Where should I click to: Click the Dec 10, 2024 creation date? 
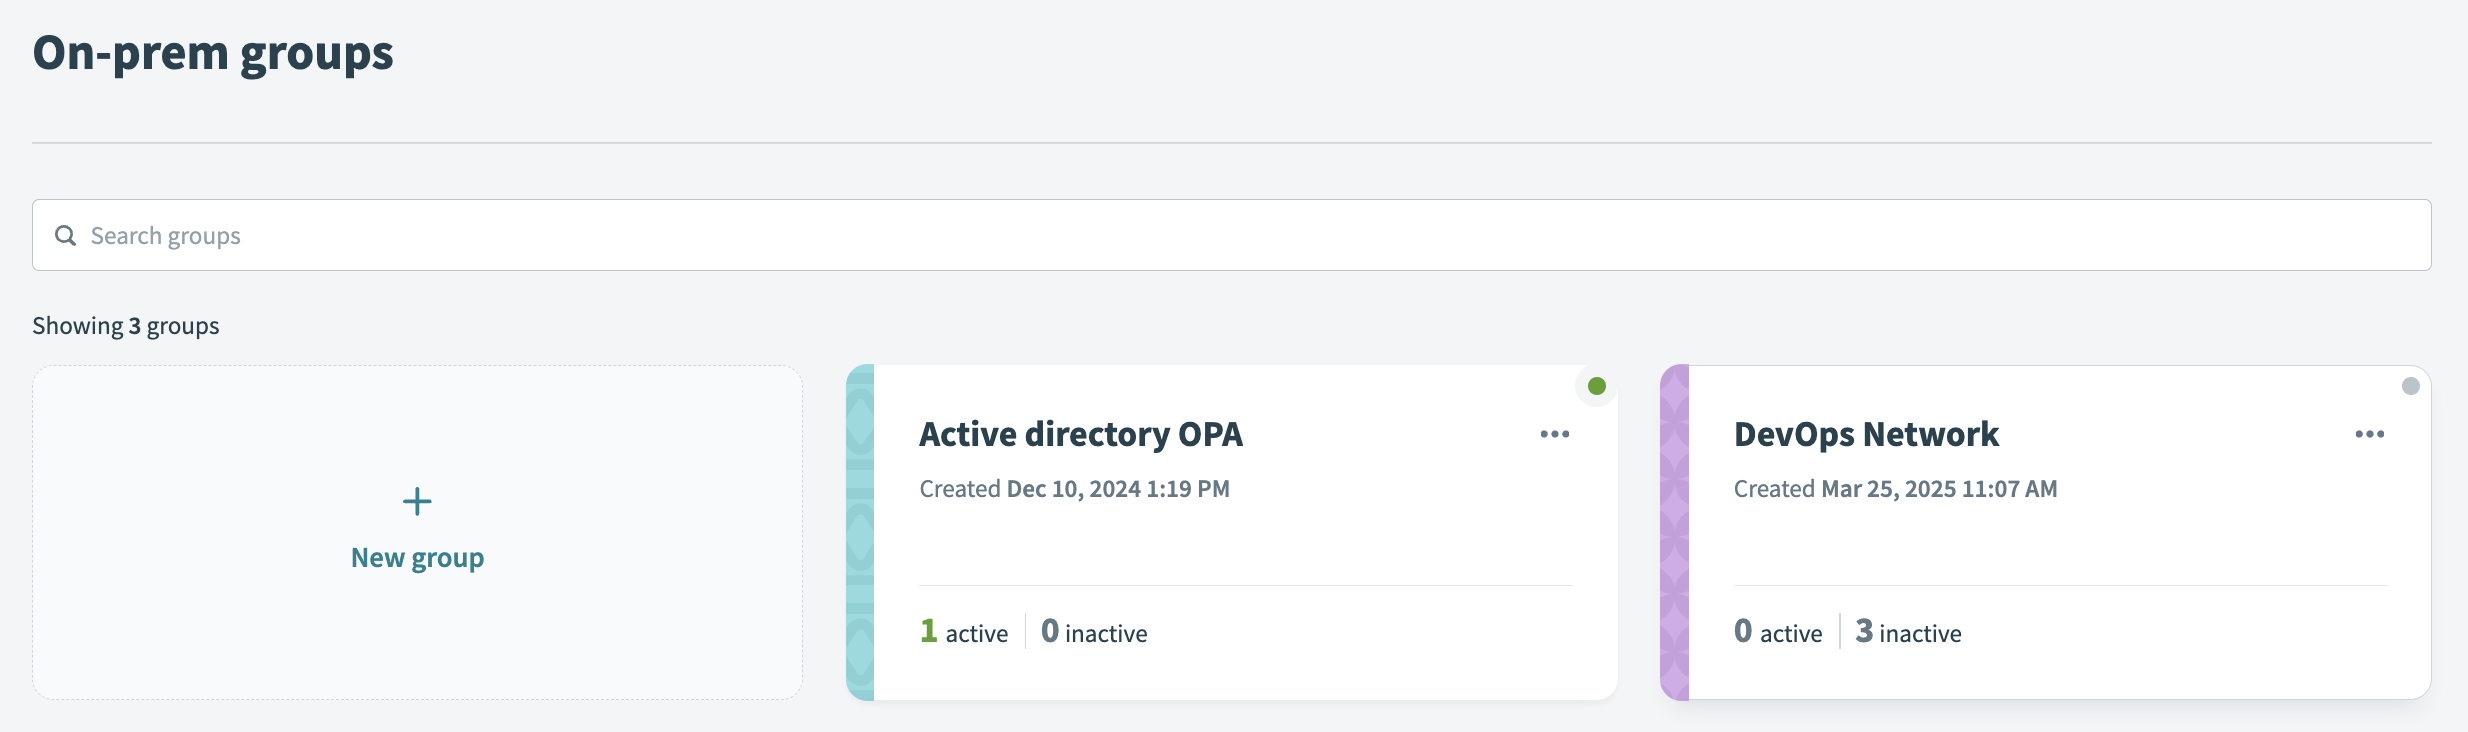(1117, 489)
